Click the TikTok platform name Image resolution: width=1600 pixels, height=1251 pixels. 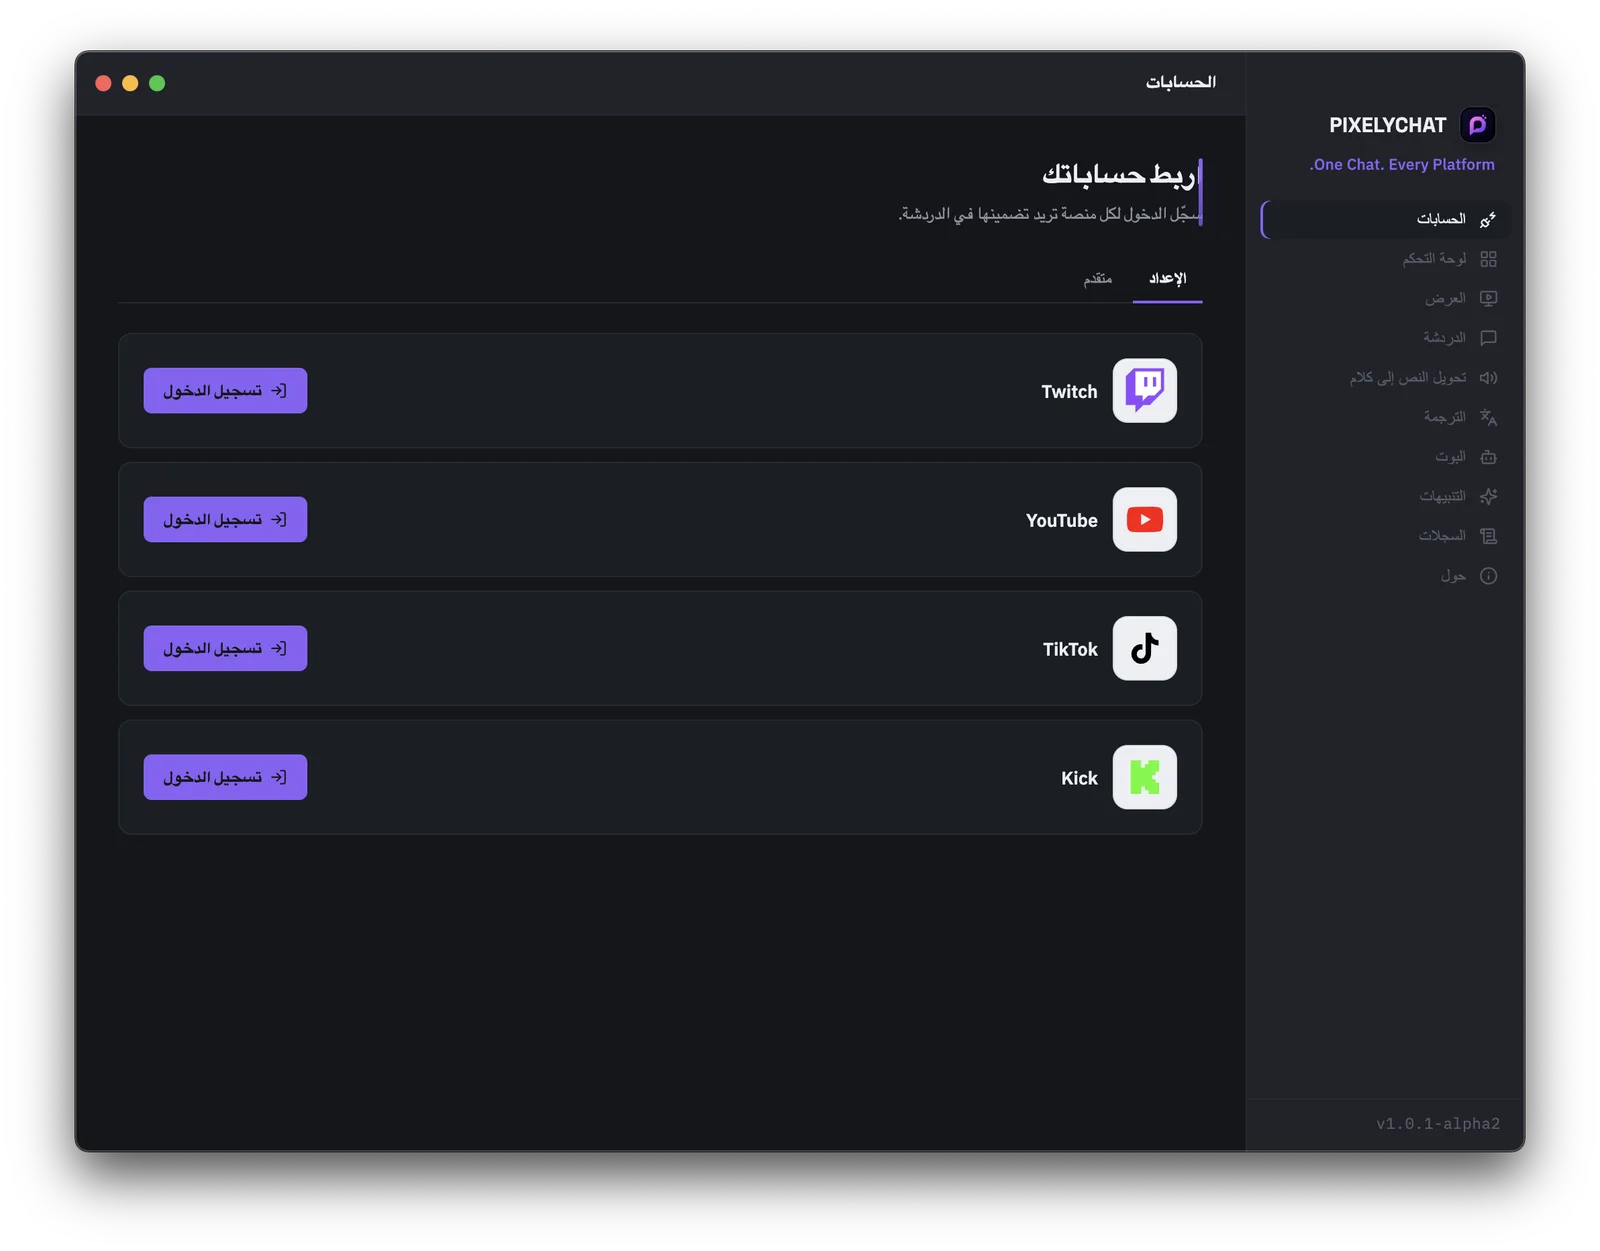point(1070,650)
